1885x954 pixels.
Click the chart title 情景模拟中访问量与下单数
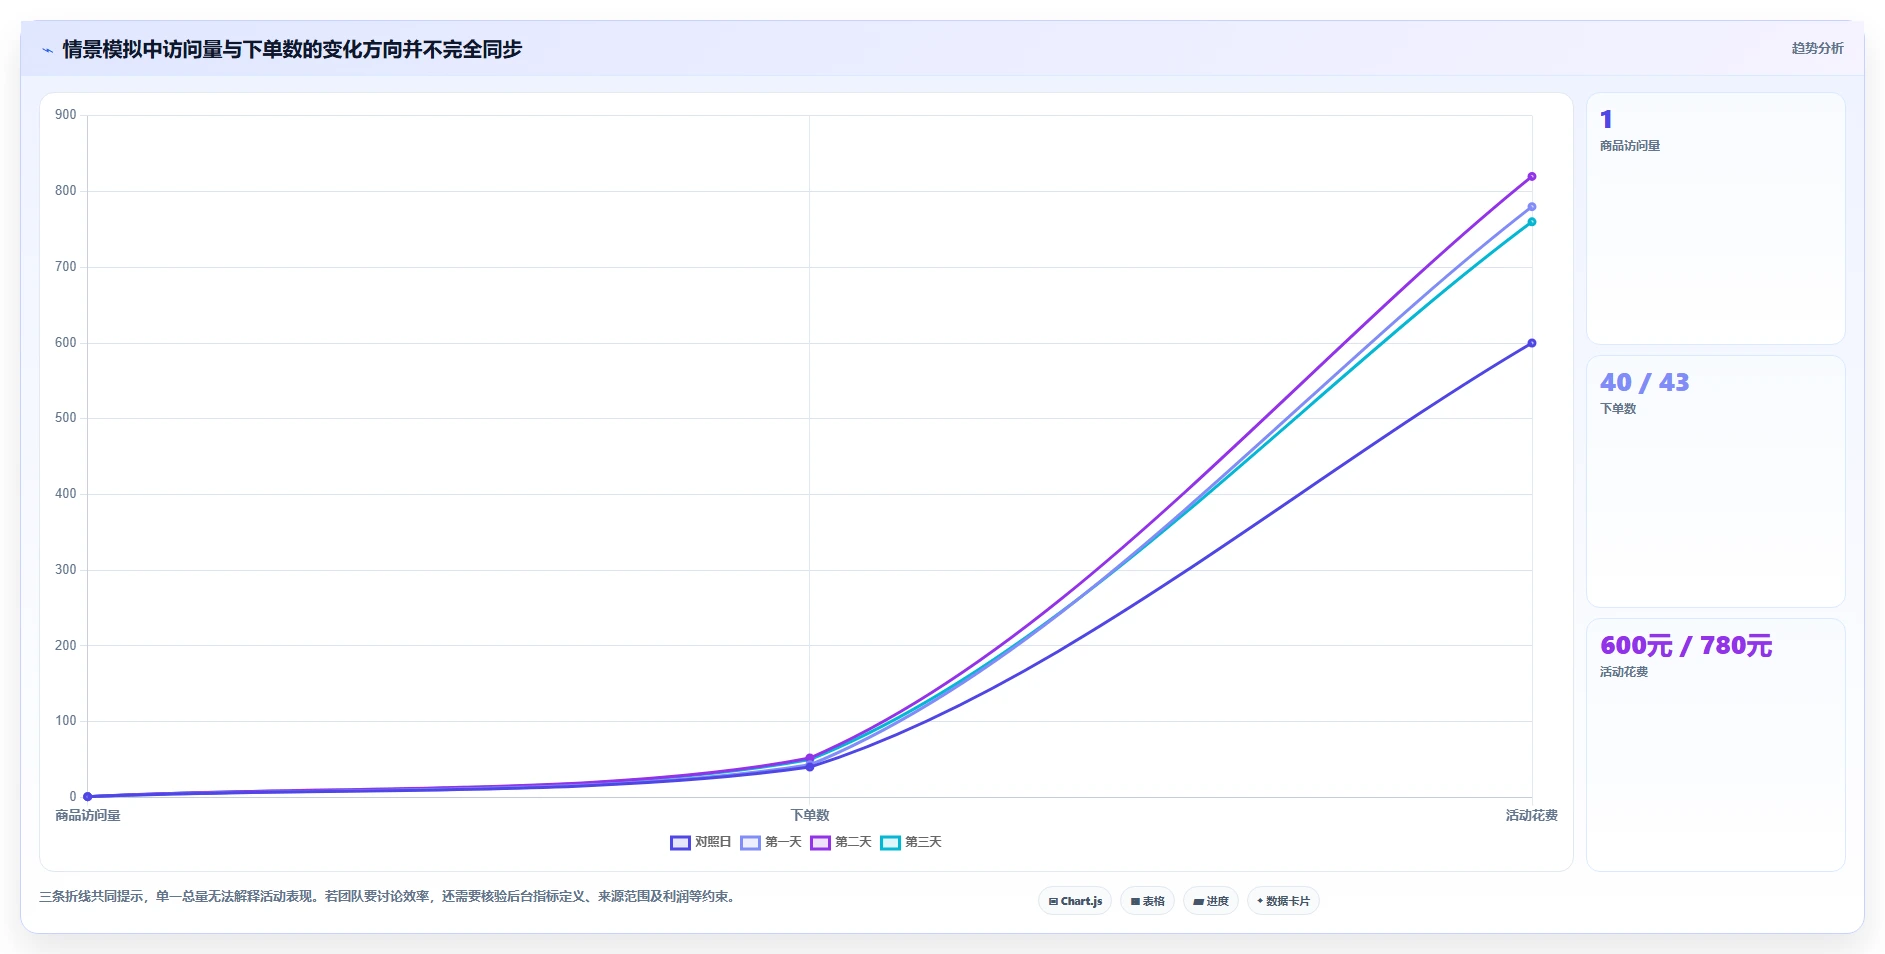tap(292, 49)
